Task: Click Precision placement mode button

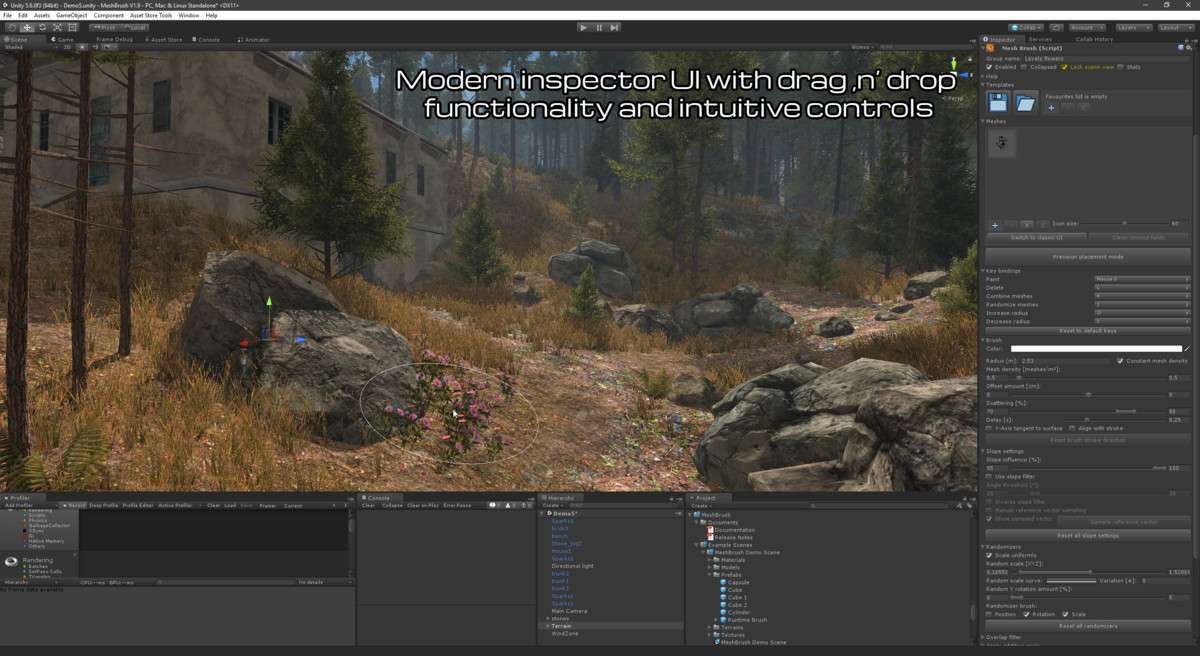Action: (1089, 256)
